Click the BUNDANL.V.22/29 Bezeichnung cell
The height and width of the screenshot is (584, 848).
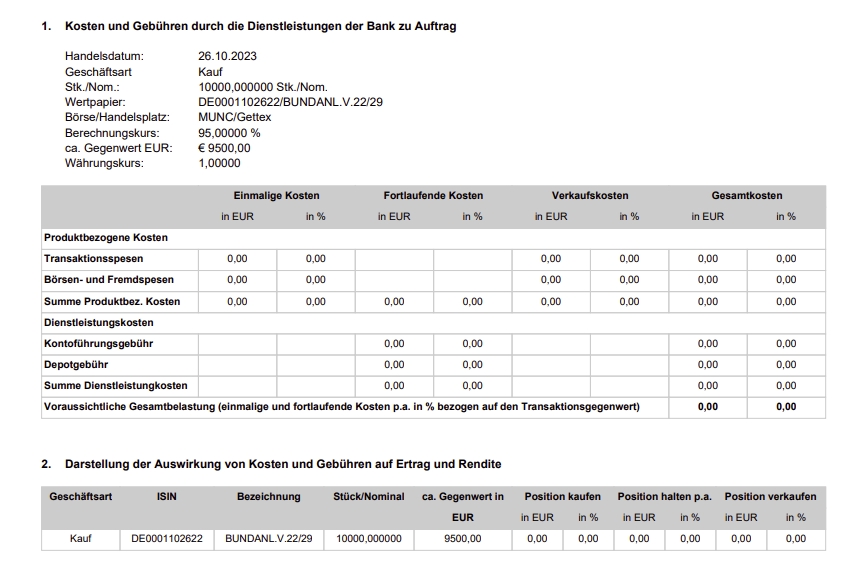coord(269,539)
